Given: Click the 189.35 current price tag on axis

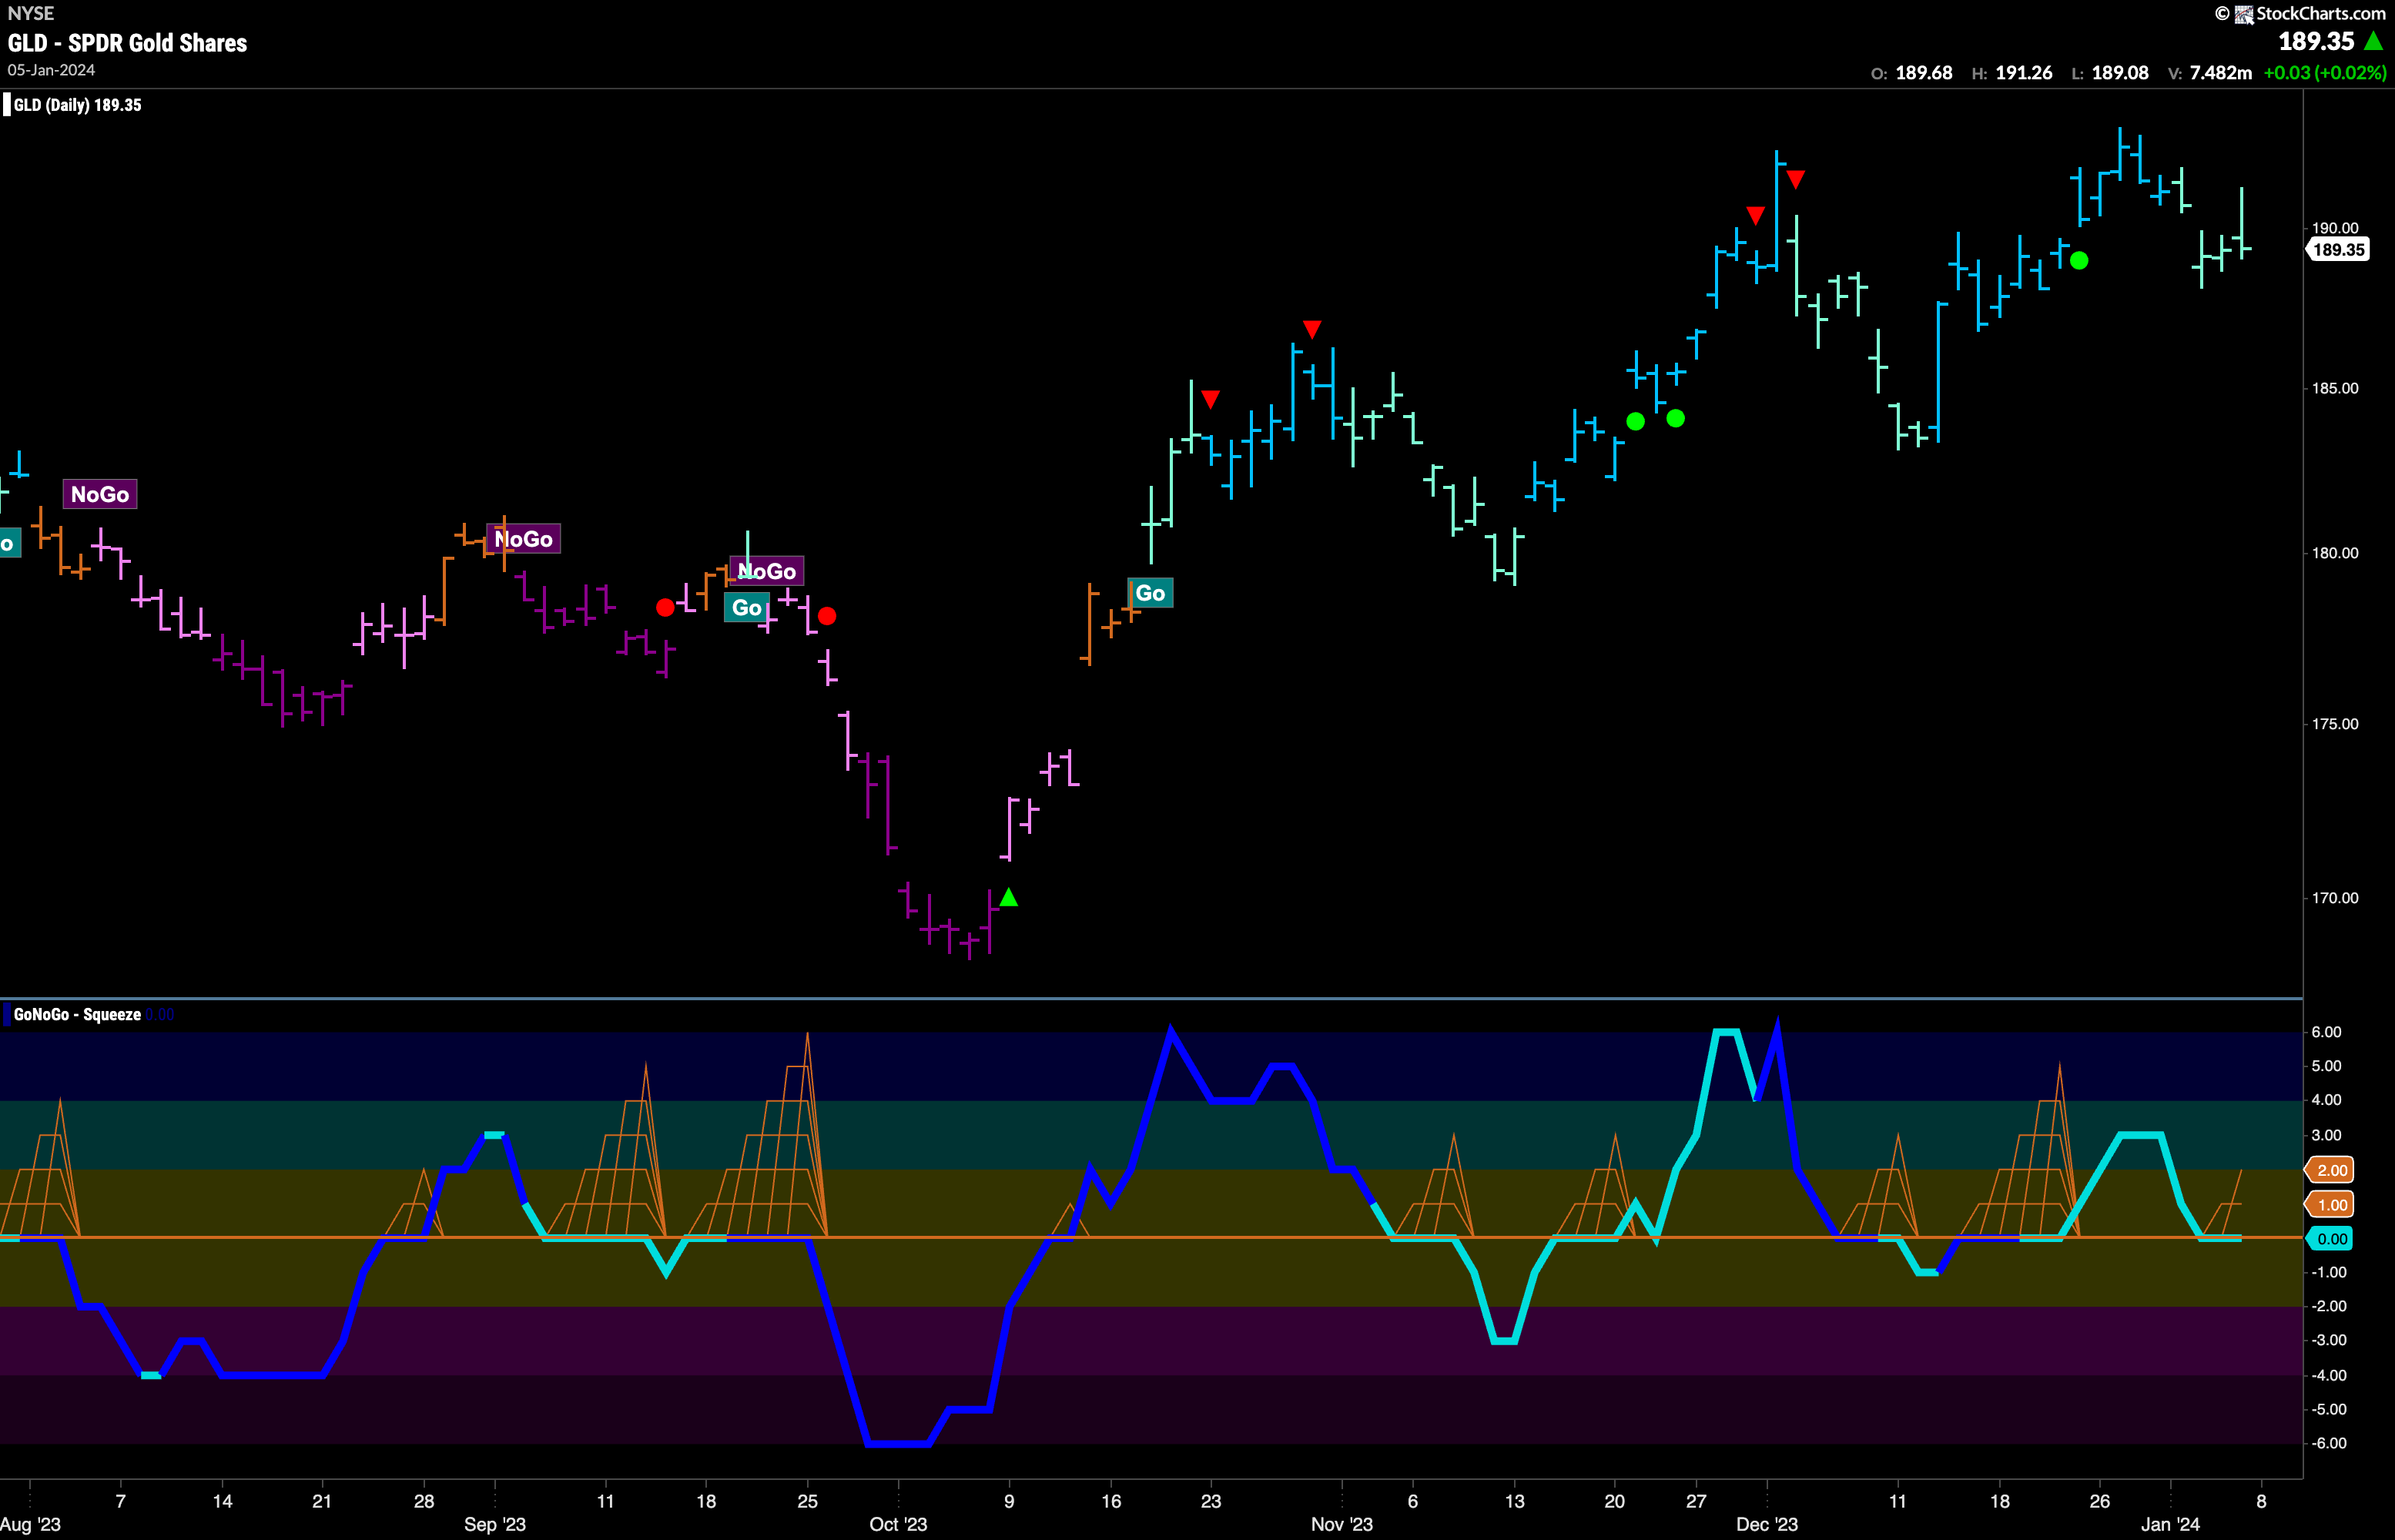Looking at the screenshot, I should tap(2339, 250).
